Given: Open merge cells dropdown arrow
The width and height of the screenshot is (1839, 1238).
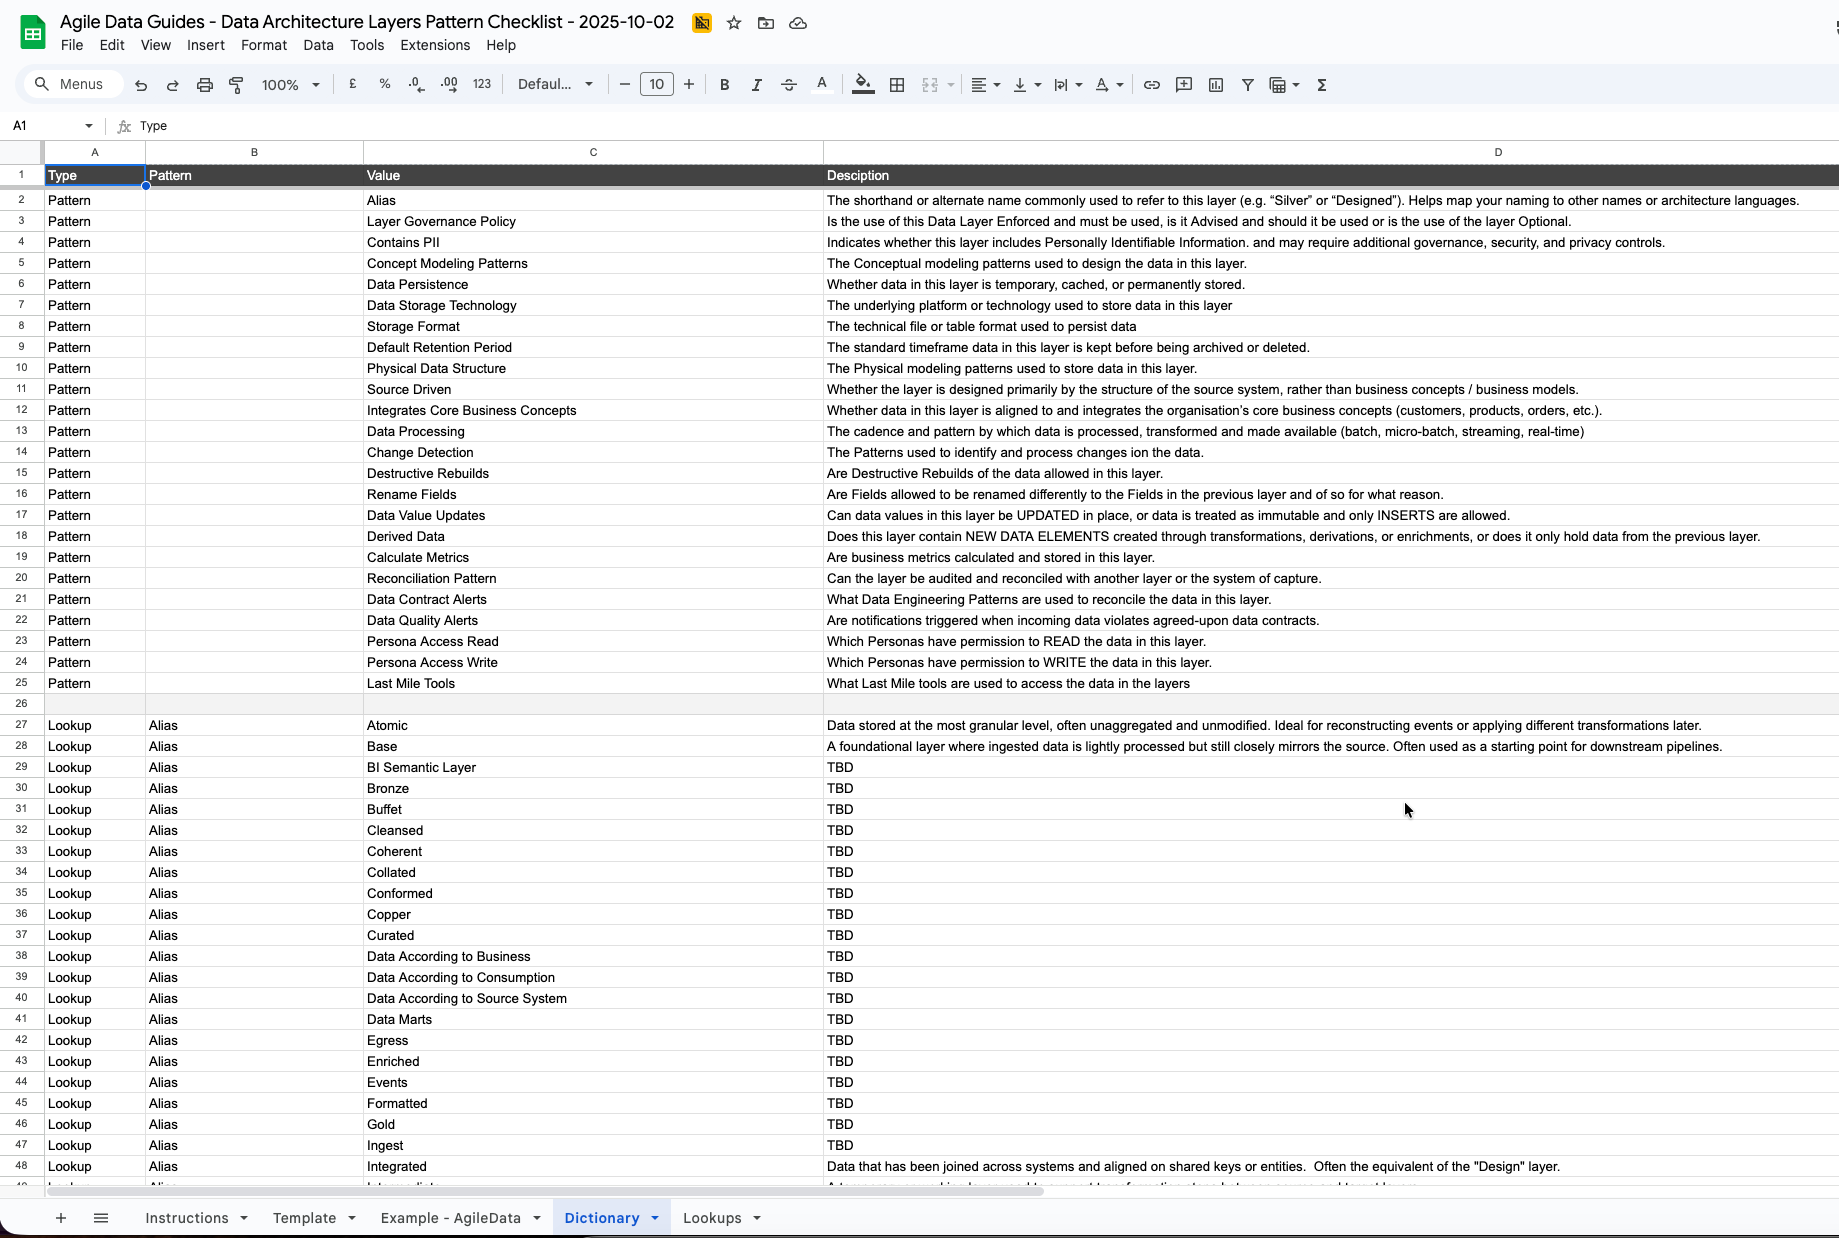Looking at the screenshot, I should pyautogui.click(x=950, y=85).
